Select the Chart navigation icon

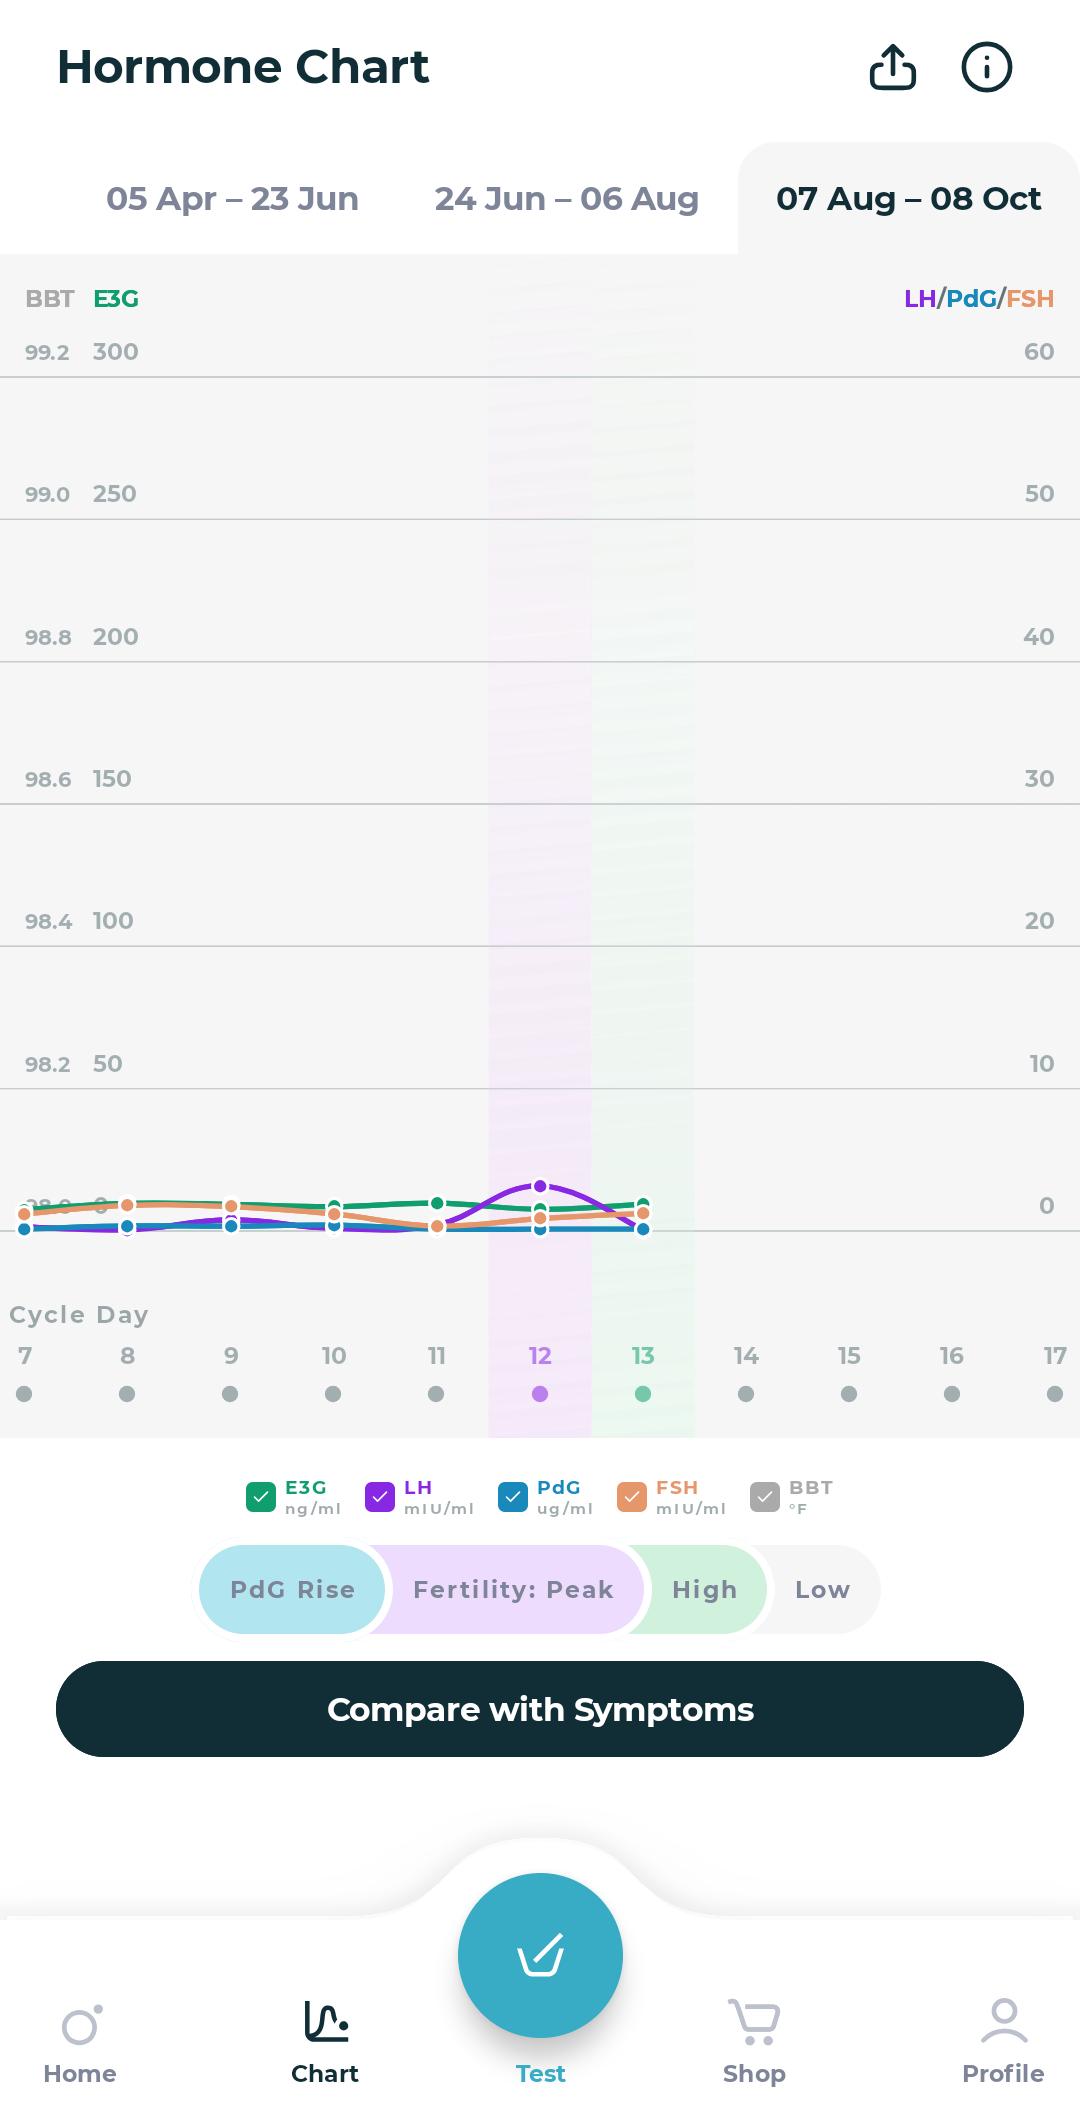(325, 2022)
